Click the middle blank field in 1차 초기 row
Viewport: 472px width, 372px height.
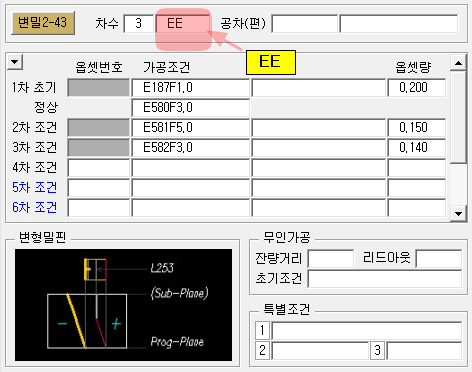point(319,88)
